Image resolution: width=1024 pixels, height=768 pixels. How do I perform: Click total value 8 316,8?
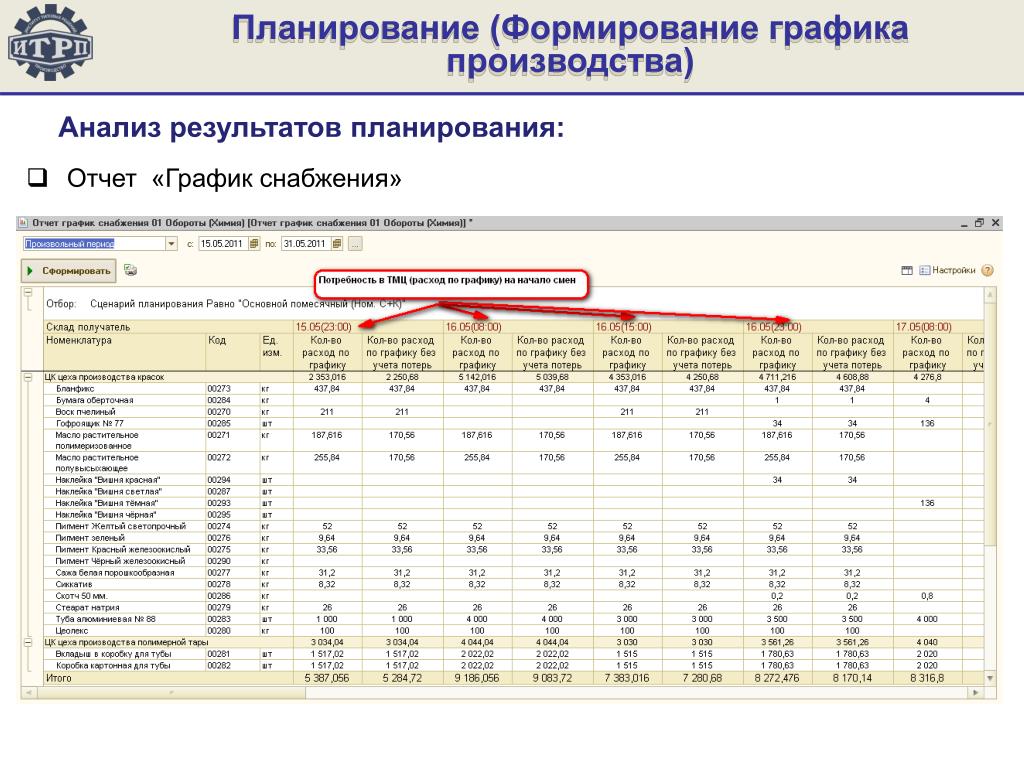[927, 678]
